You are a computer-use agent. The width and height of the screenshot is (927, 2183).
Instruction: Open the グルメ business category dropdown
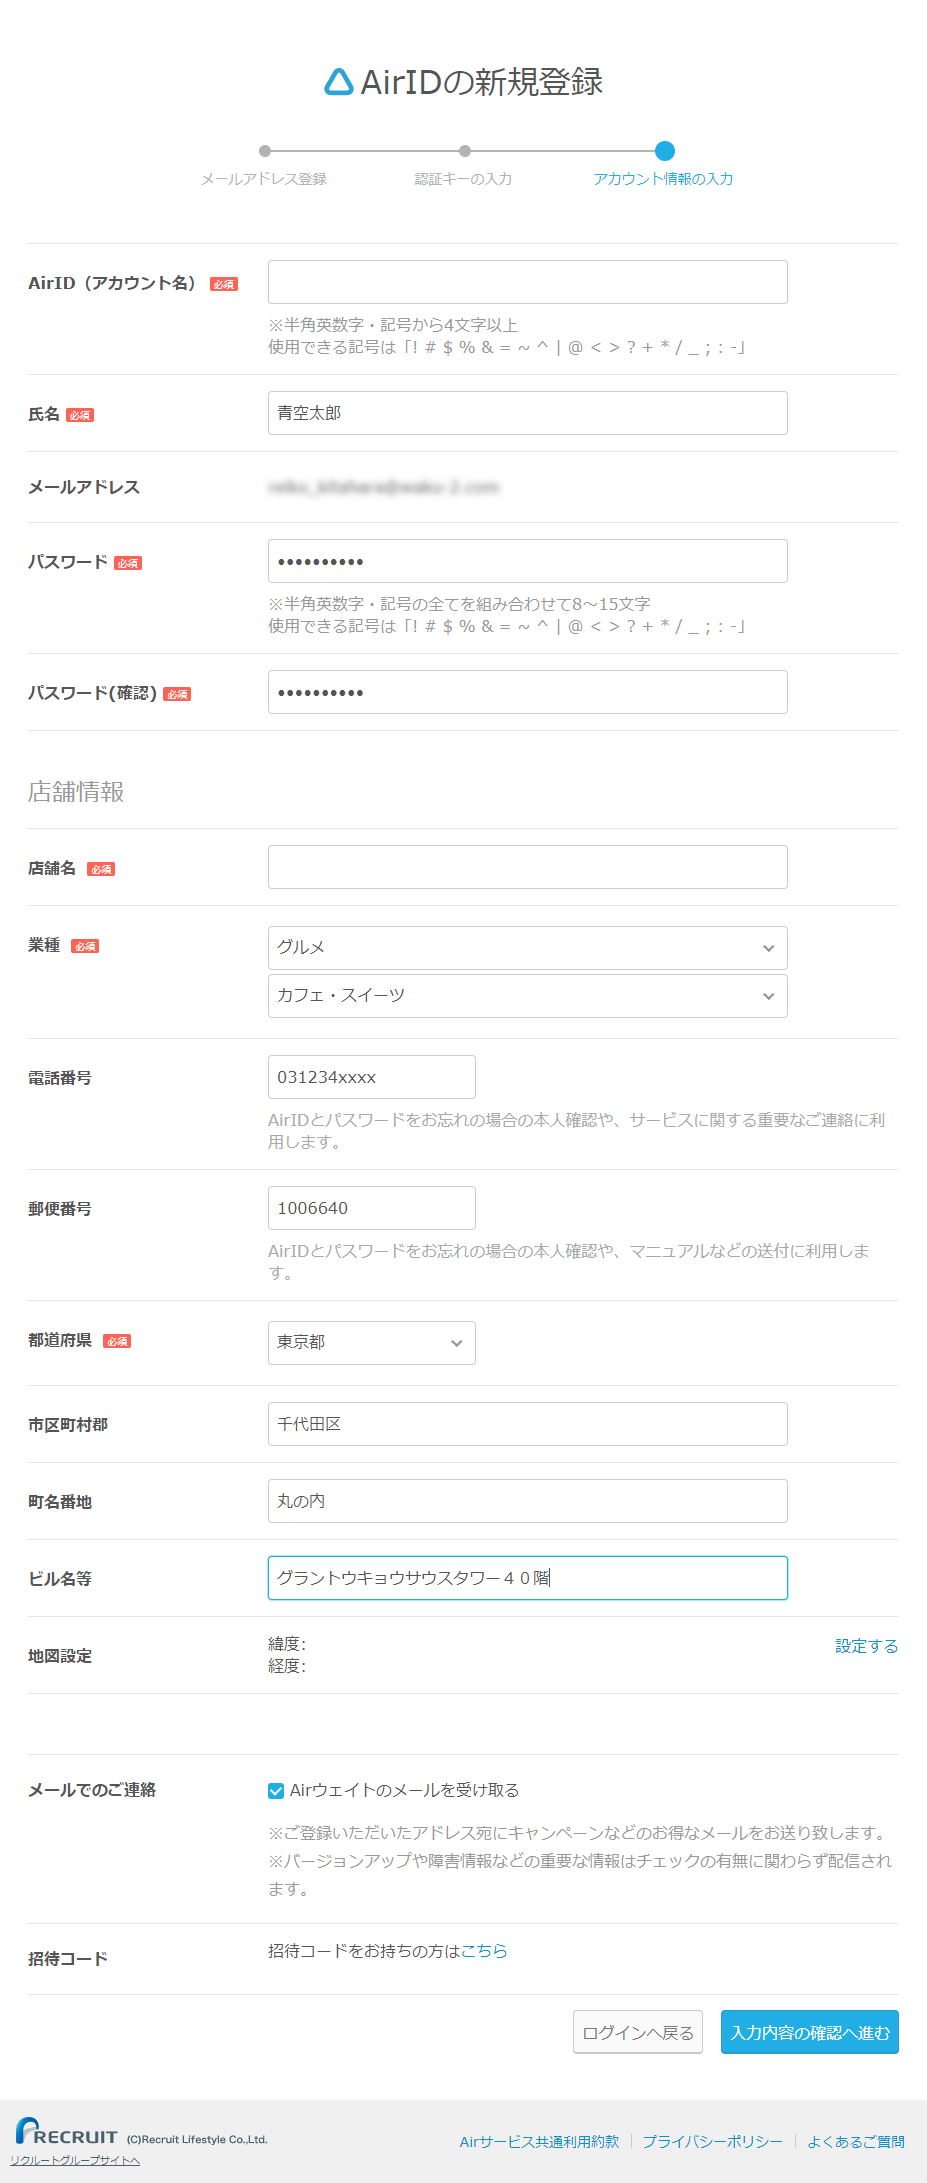[528, 948]
